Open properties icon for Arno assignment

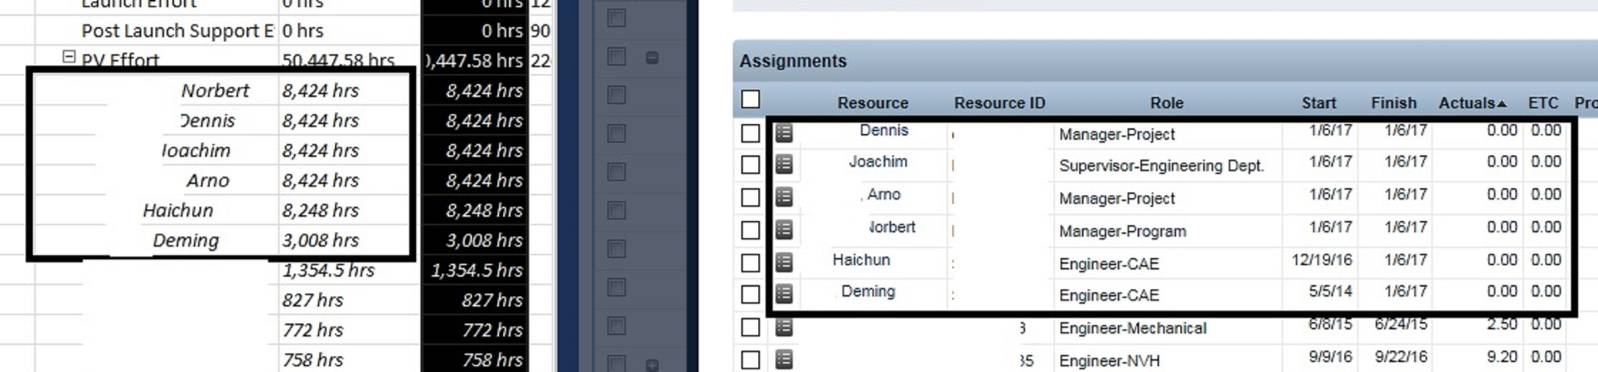tap(784, 197)
